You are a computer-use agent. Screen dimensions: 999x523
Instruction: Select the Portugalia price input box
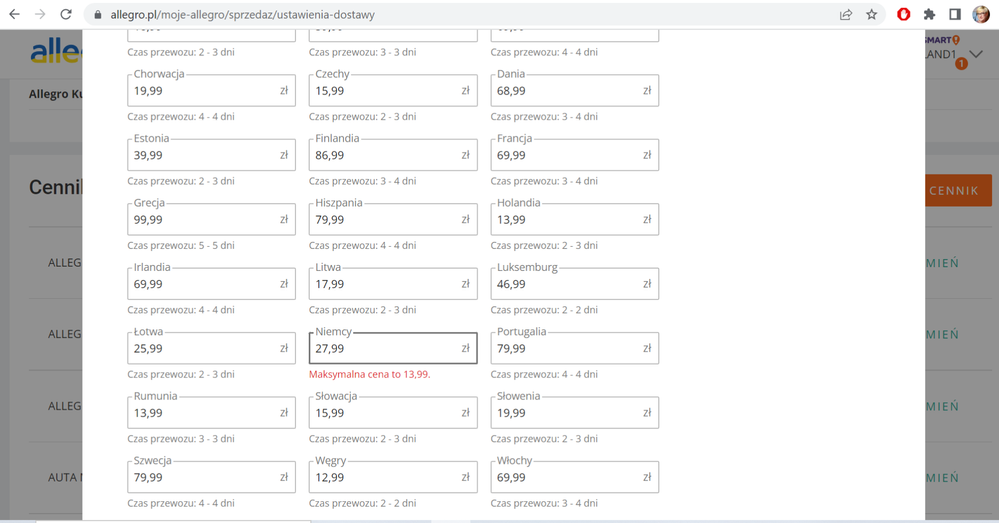[566, 349]
